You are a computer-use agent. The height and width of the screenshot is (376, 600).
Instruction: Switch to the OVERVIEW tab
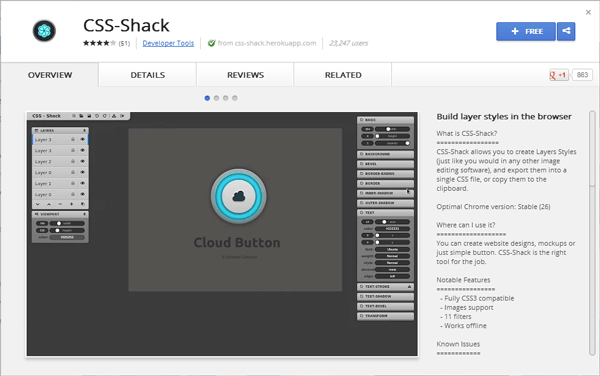[50, 75]
